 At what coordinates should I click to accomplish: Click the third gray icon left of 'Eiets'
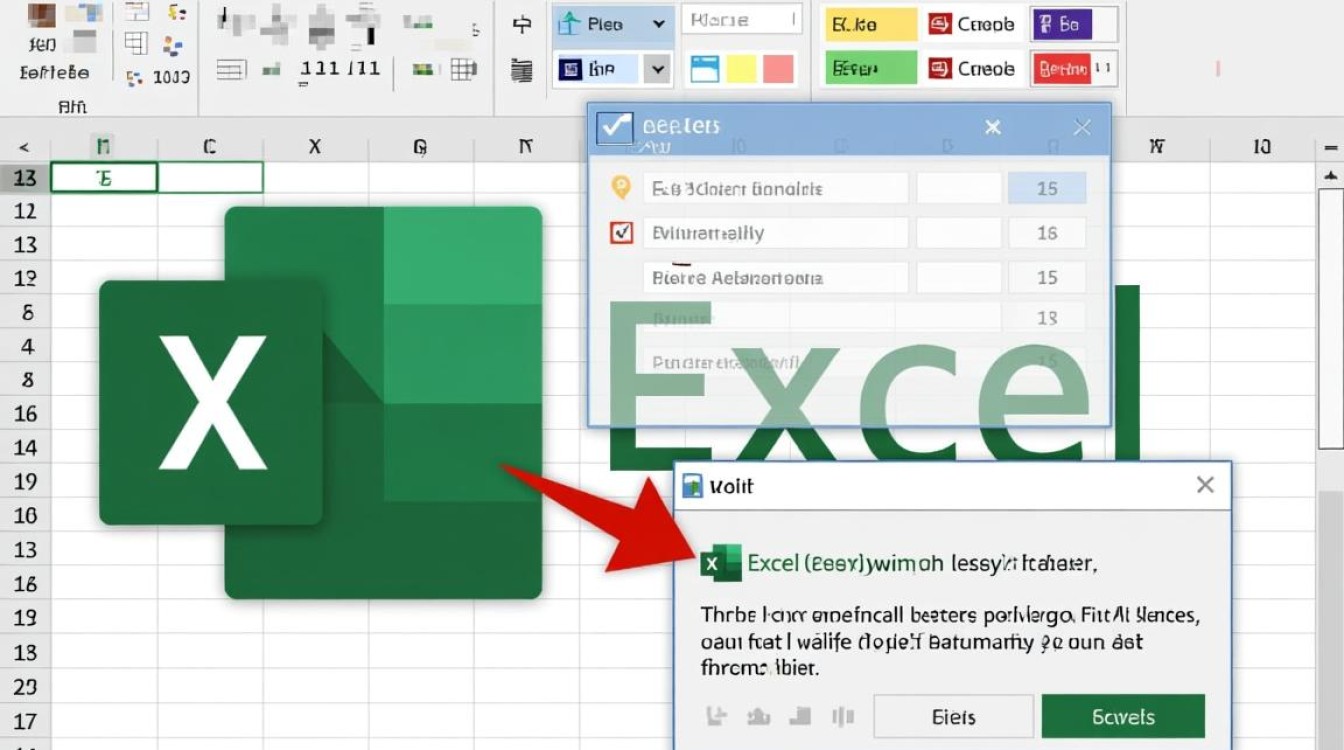click(x=800, y=716)
